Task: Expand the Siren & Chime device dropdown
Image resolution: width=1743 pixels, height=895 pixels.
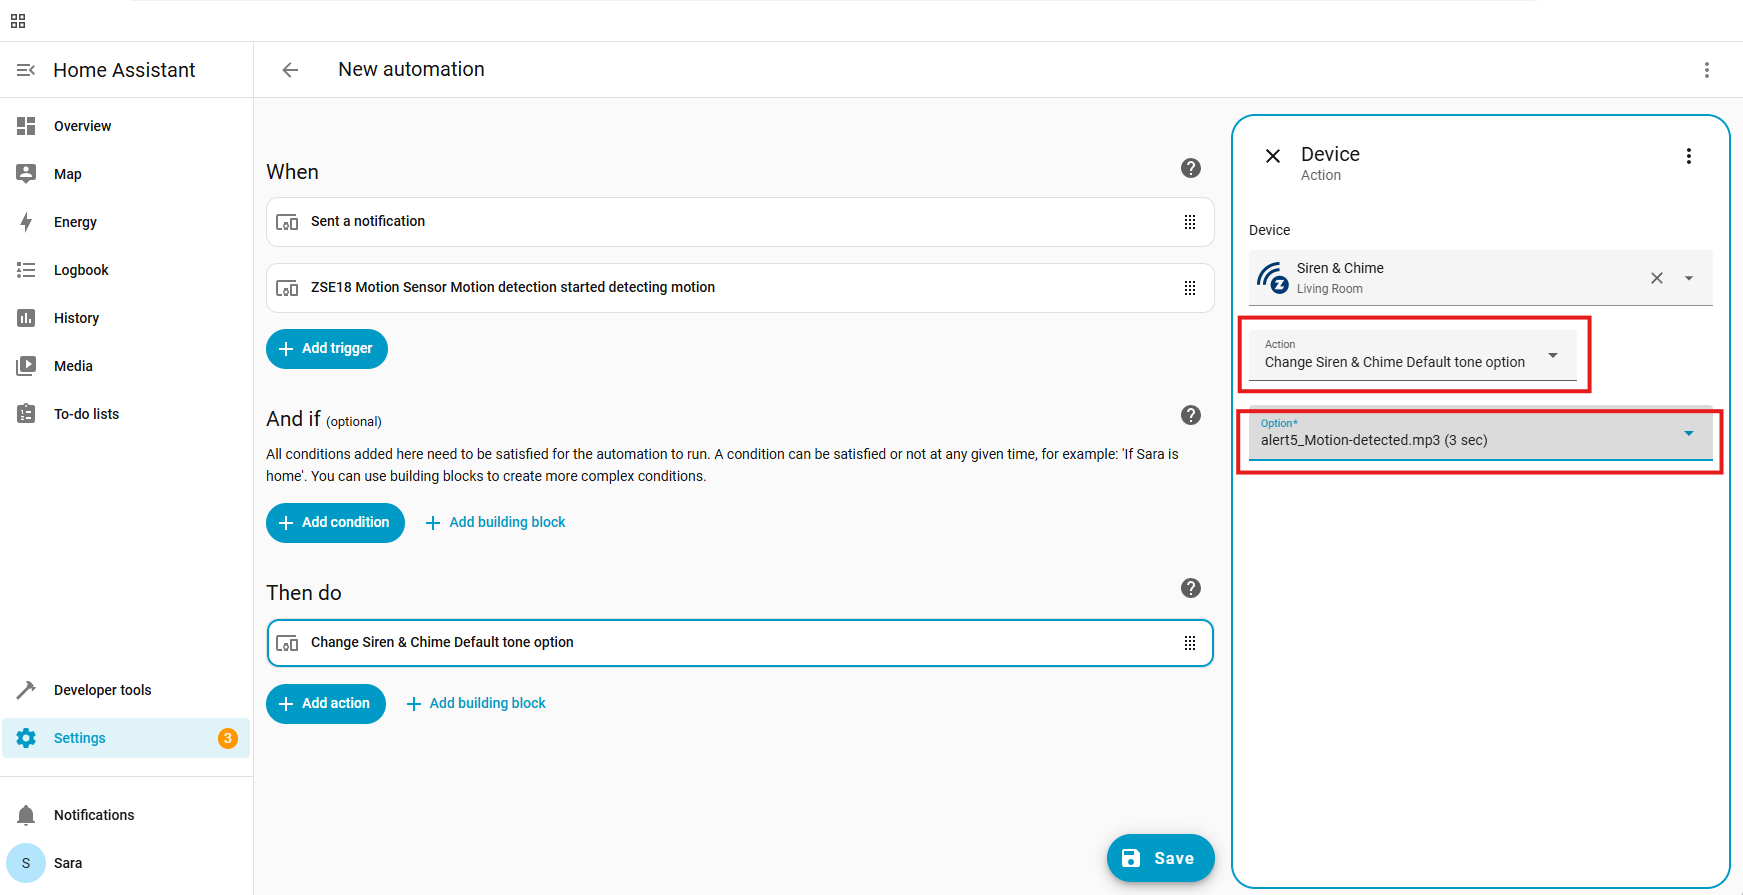Action: pyautogui.click(x=1689, y=278)
